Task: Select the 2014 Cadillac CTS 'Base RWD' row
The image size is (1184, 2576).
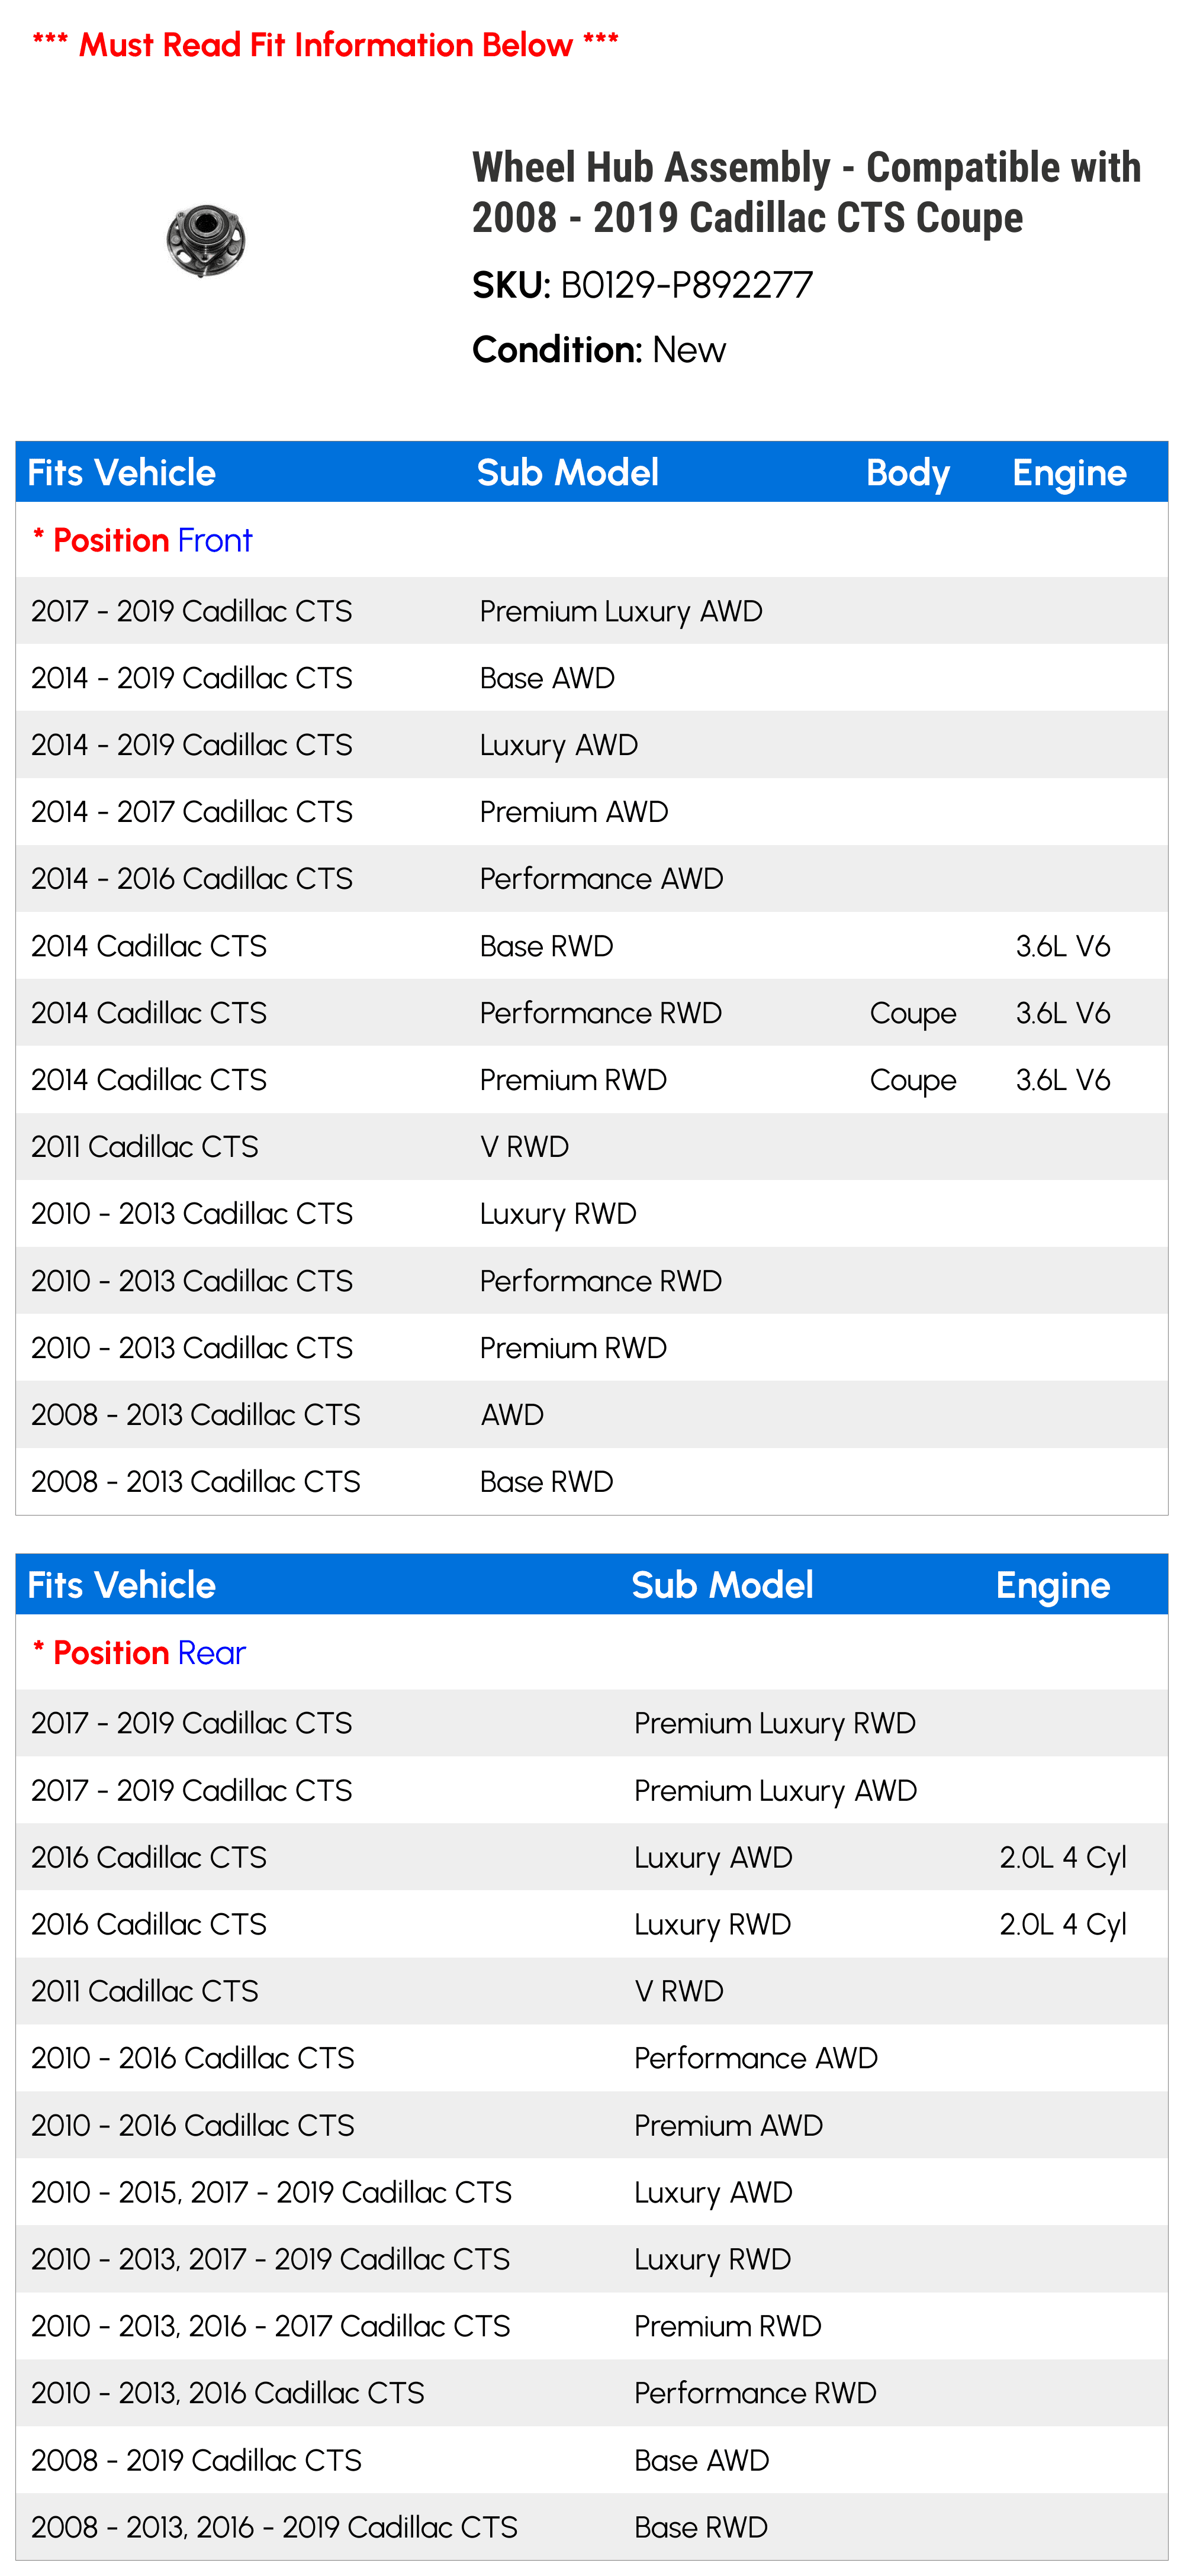Action: tap(592, 945)
